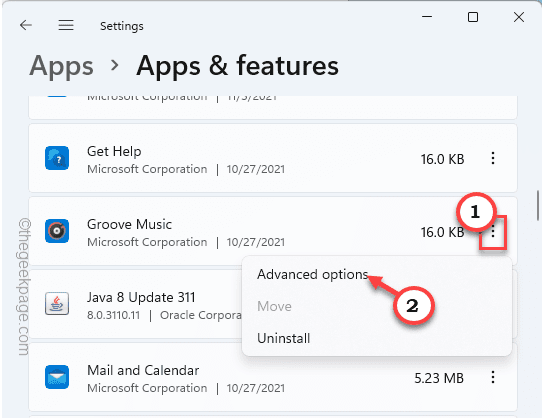Screen dimensions: 542x418
Task: Click the Settings window title
Action: [x=122, y=26]
